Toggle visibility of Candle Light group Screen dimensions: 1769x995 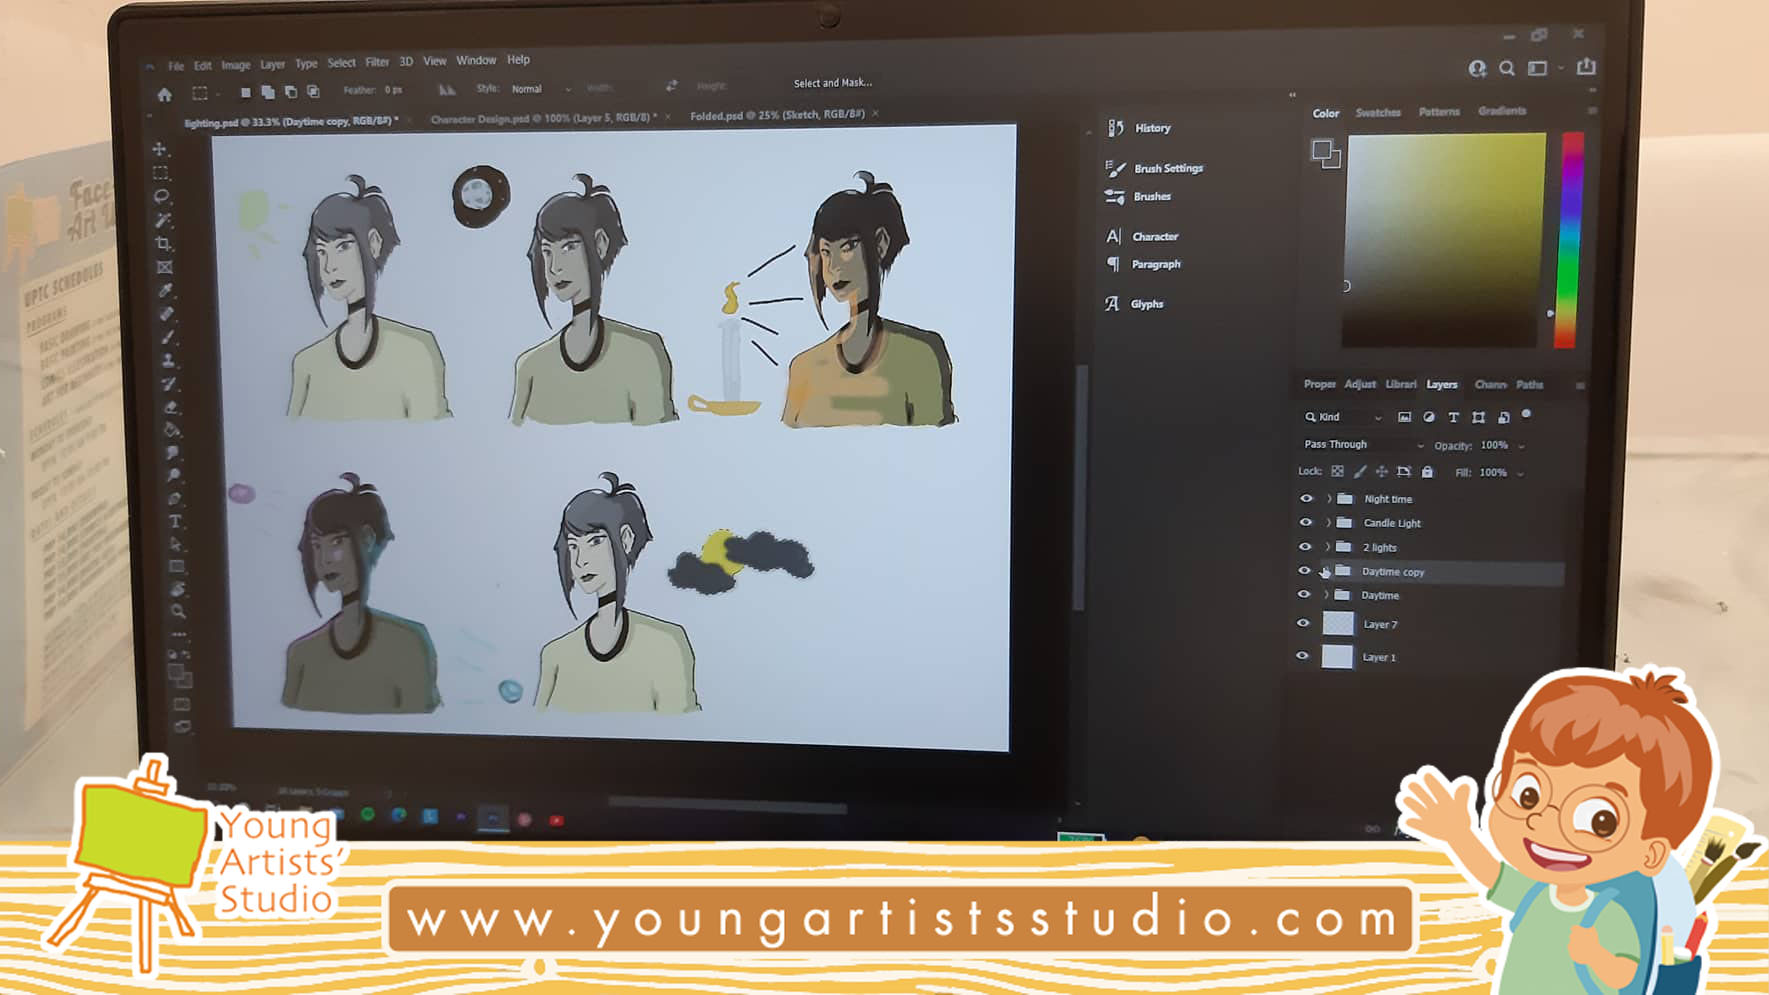[1305, 522]
